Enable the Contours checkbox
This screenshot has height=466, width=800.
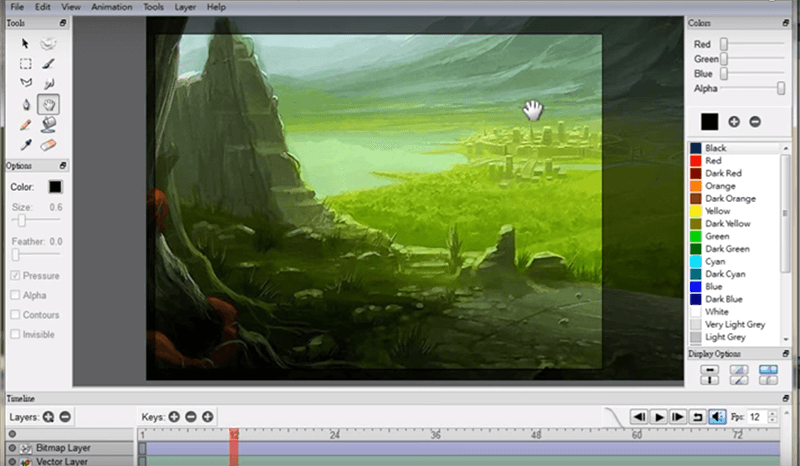pyautogui.click(x=15, y=314)
